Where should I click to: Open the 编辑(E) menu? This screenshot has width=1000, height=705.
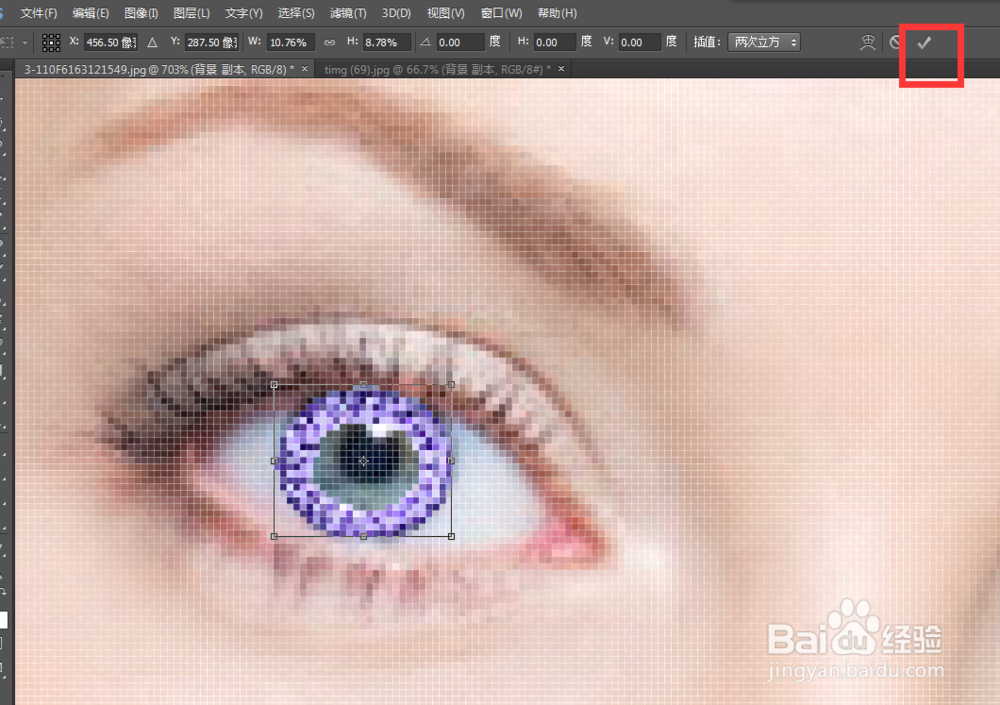pos(91,13)
